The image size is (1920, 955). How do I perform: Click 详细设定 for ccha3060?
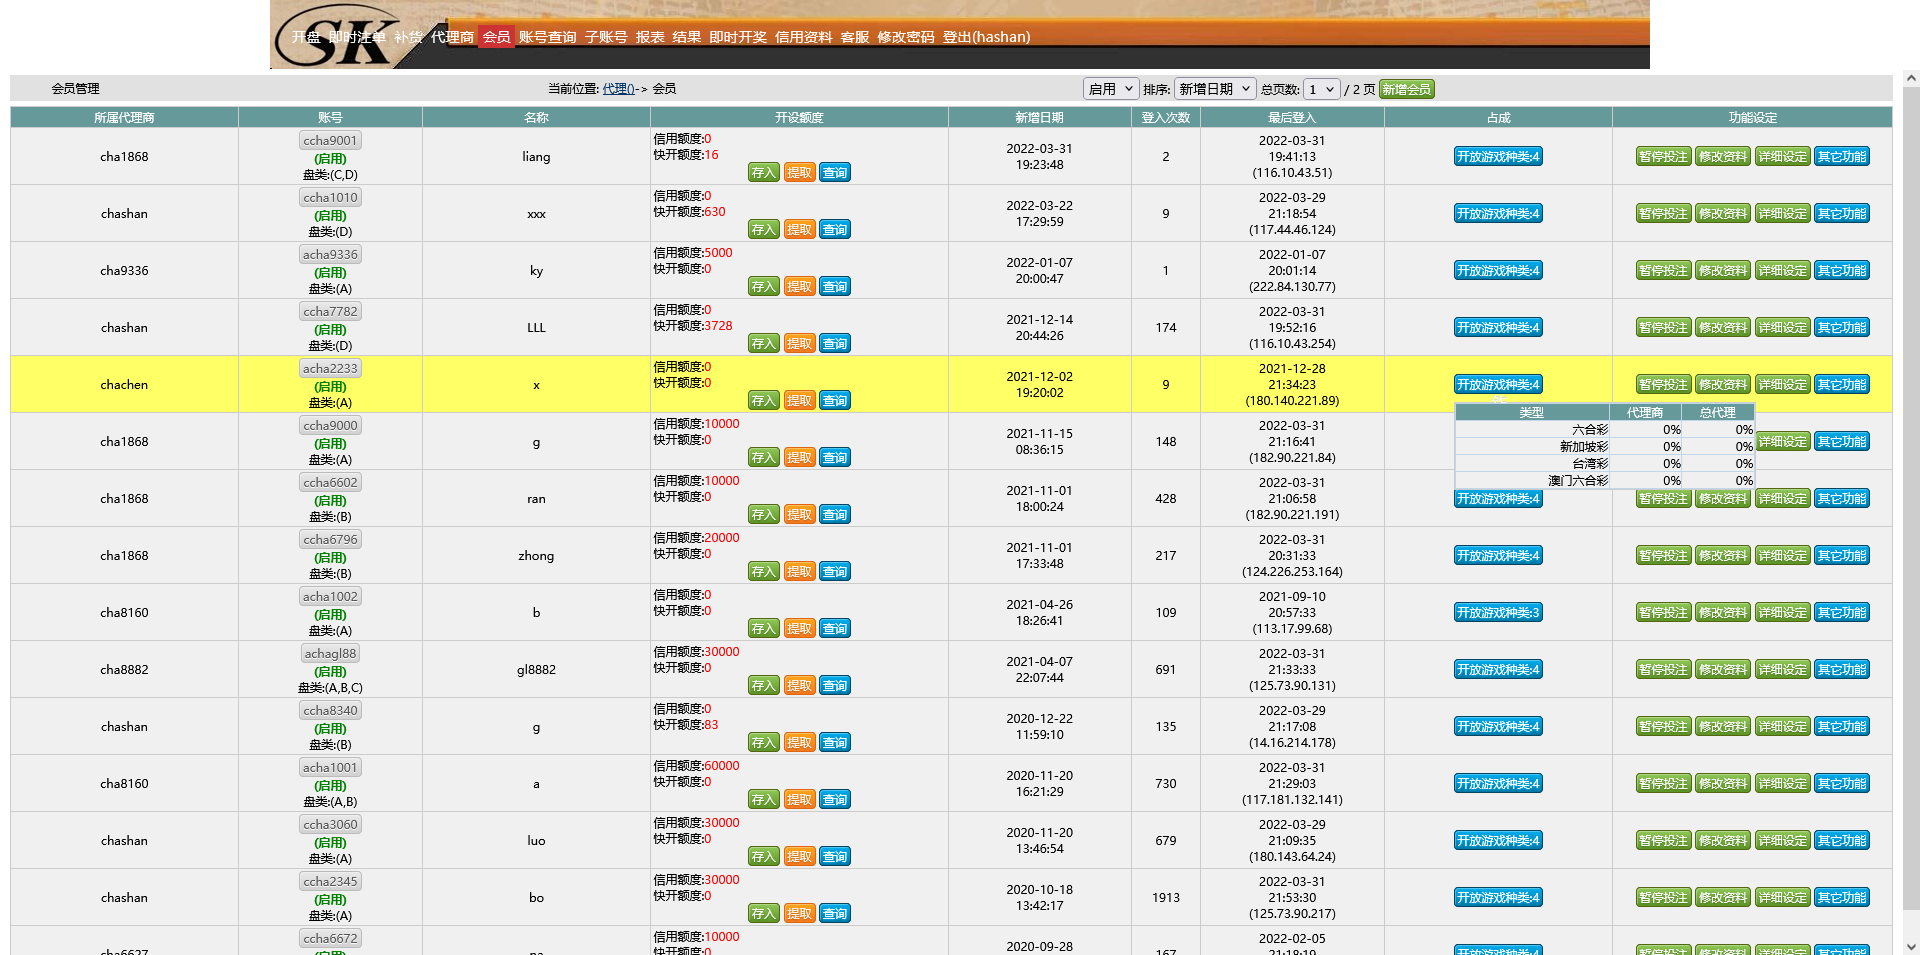[1783, 841]
